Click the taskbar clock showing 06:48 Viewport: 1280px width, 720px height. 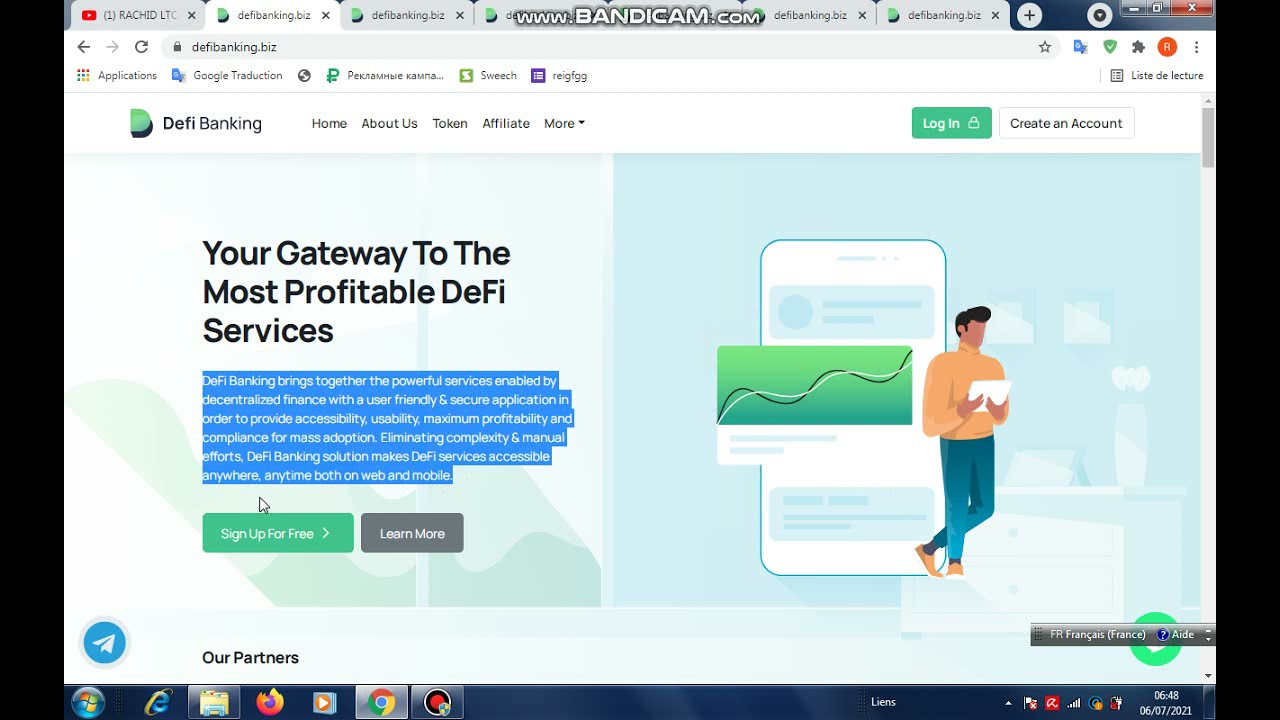tap(1166, 702)
